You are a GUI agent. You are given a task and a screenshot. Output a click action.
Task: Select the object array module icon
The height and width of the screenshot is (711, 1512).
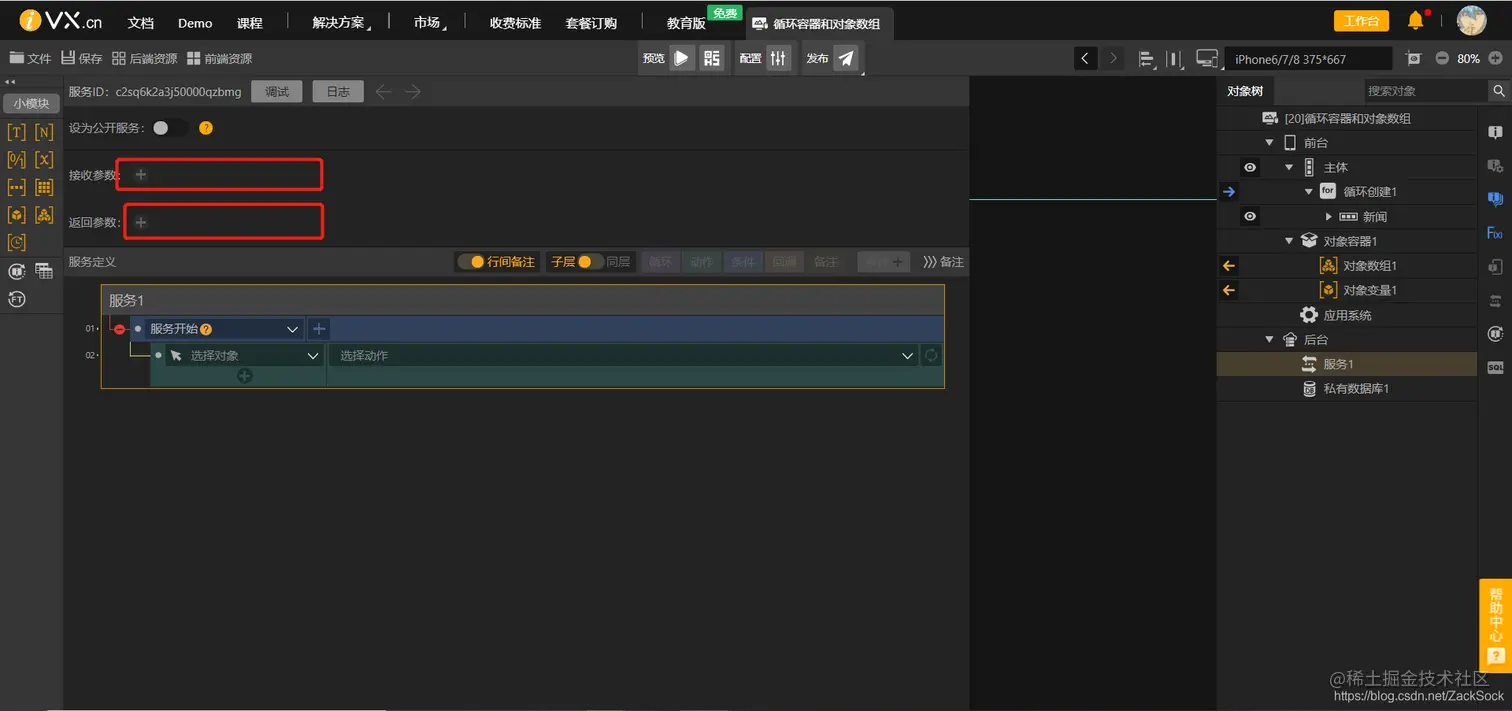coord(44,214)
